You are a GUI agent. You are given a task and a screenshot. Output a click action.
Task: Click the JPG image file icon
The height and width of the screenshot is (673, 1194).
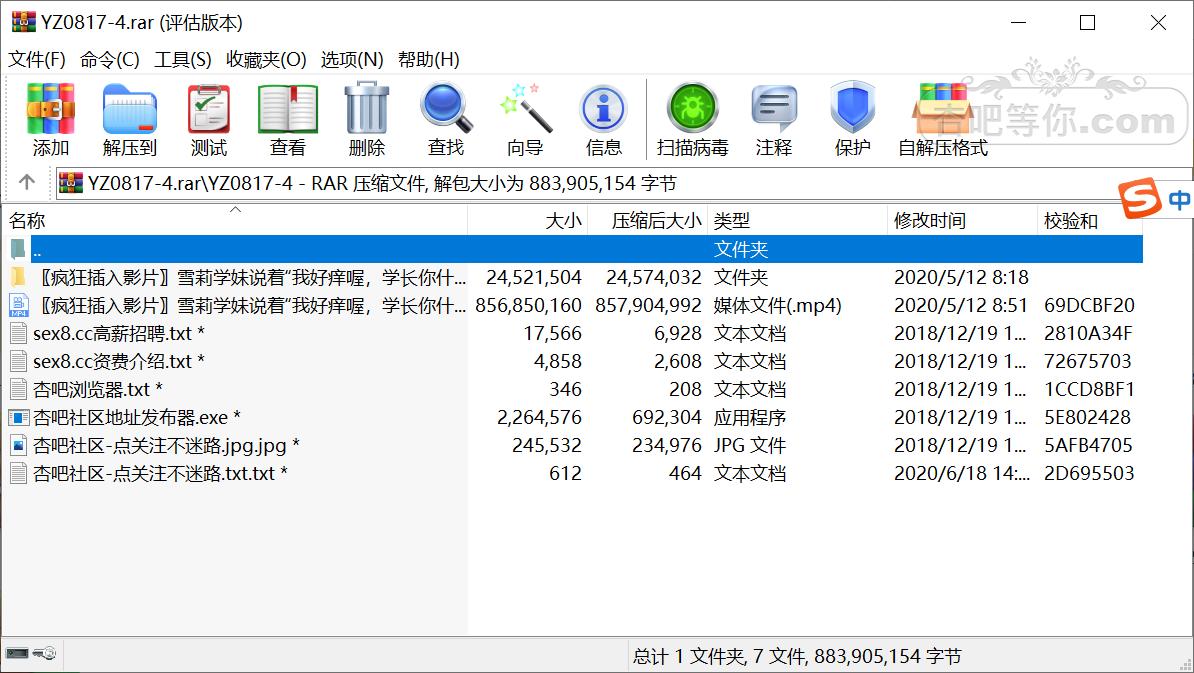(x=19, y=445)
